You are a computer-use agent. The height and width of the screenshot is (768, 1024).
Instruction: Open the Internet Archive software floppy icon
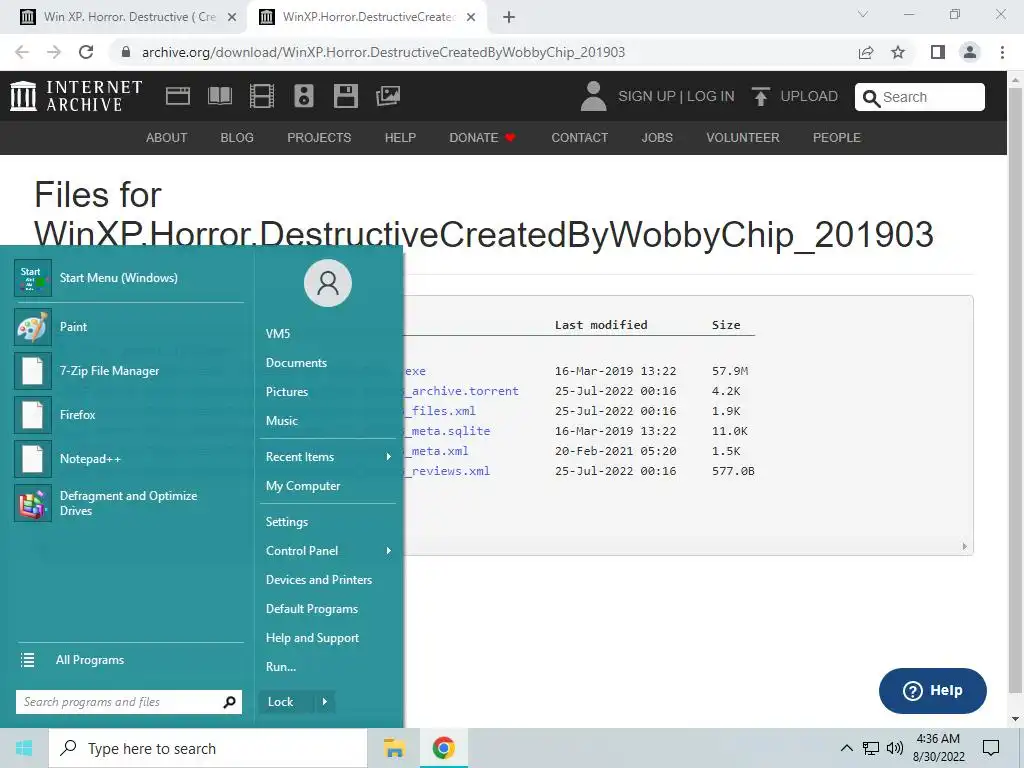pos(345,96)
